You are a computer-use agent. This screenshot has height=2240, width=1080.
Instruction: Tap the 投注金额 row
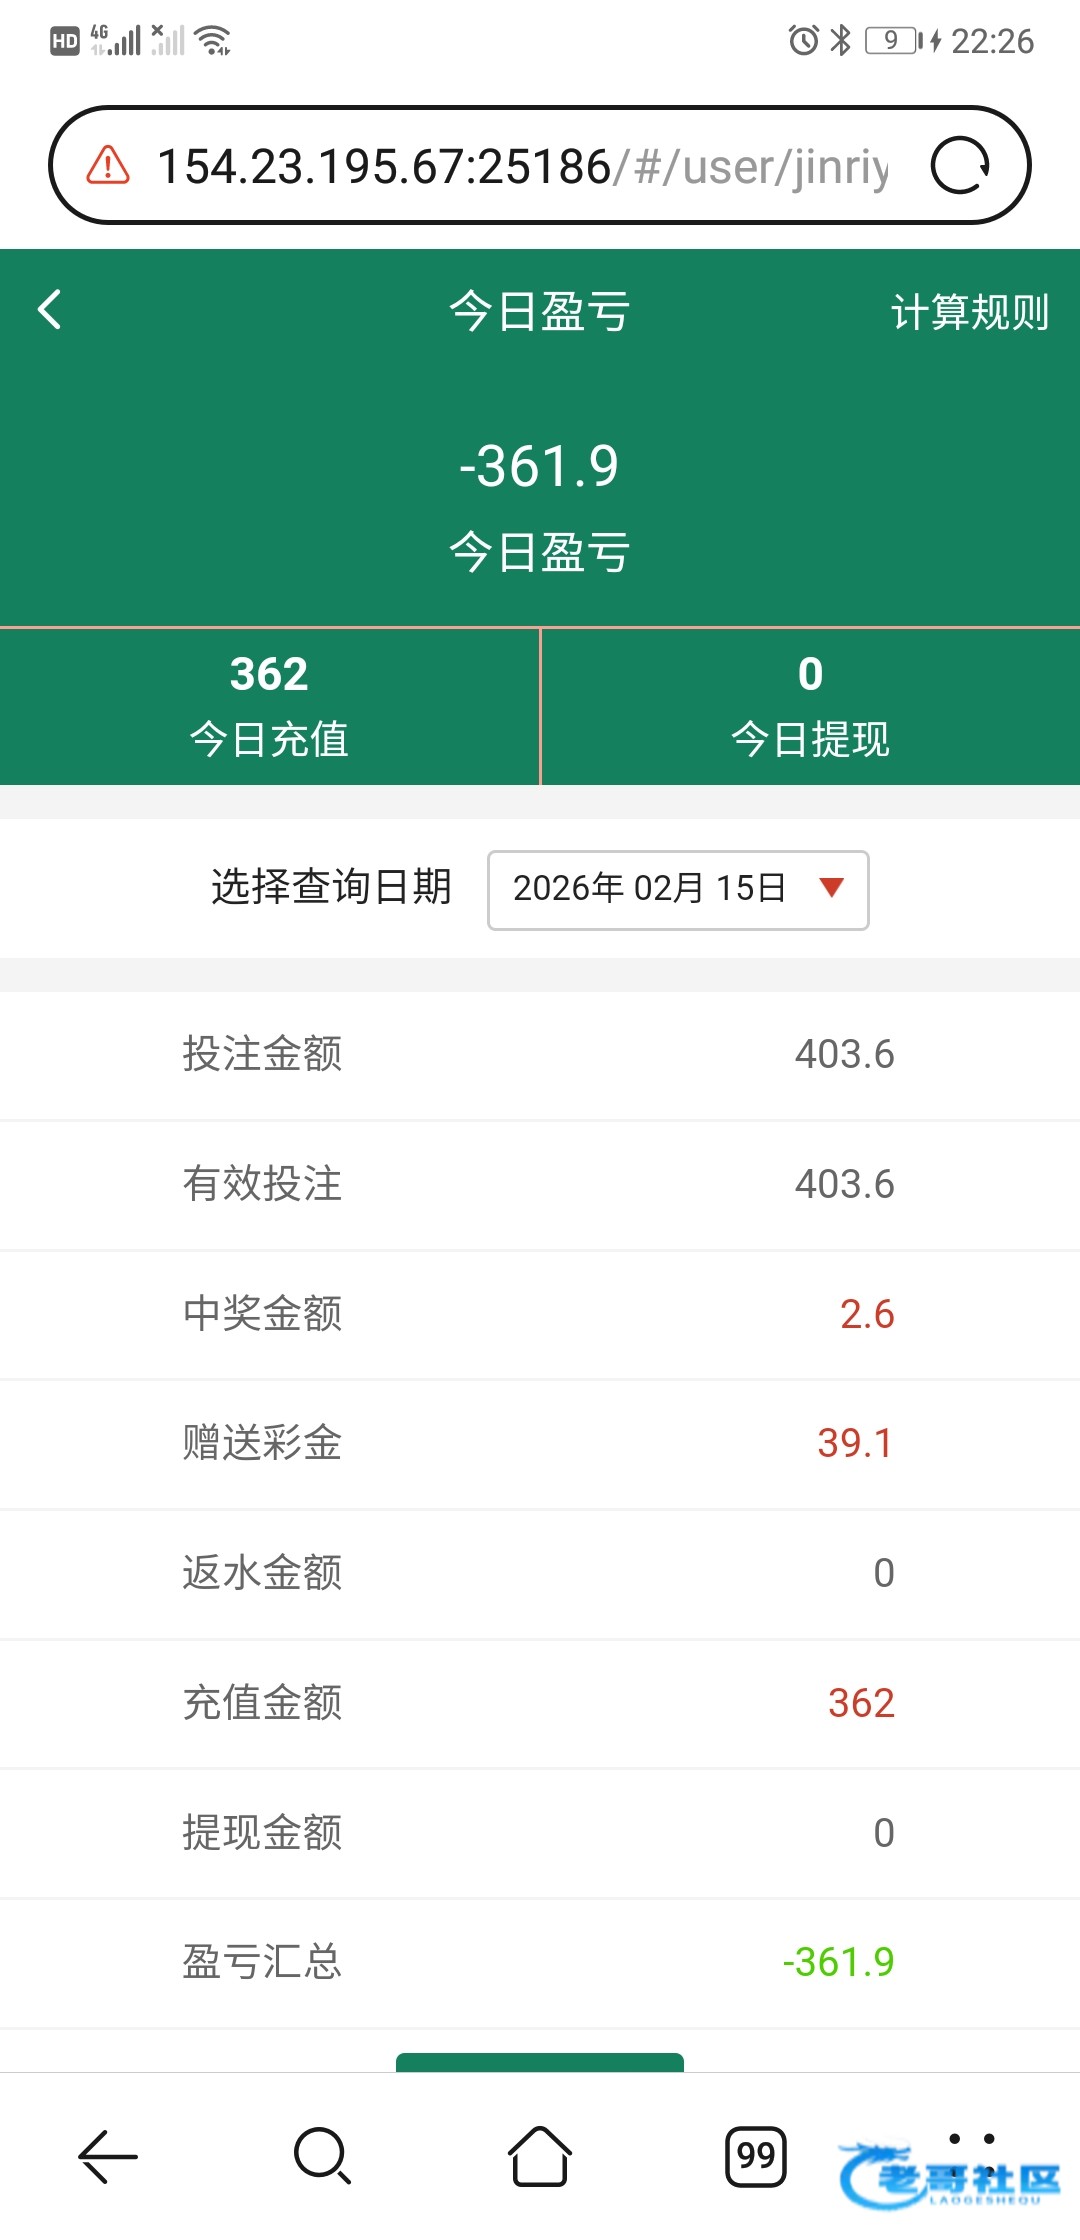pos(540,1055)
